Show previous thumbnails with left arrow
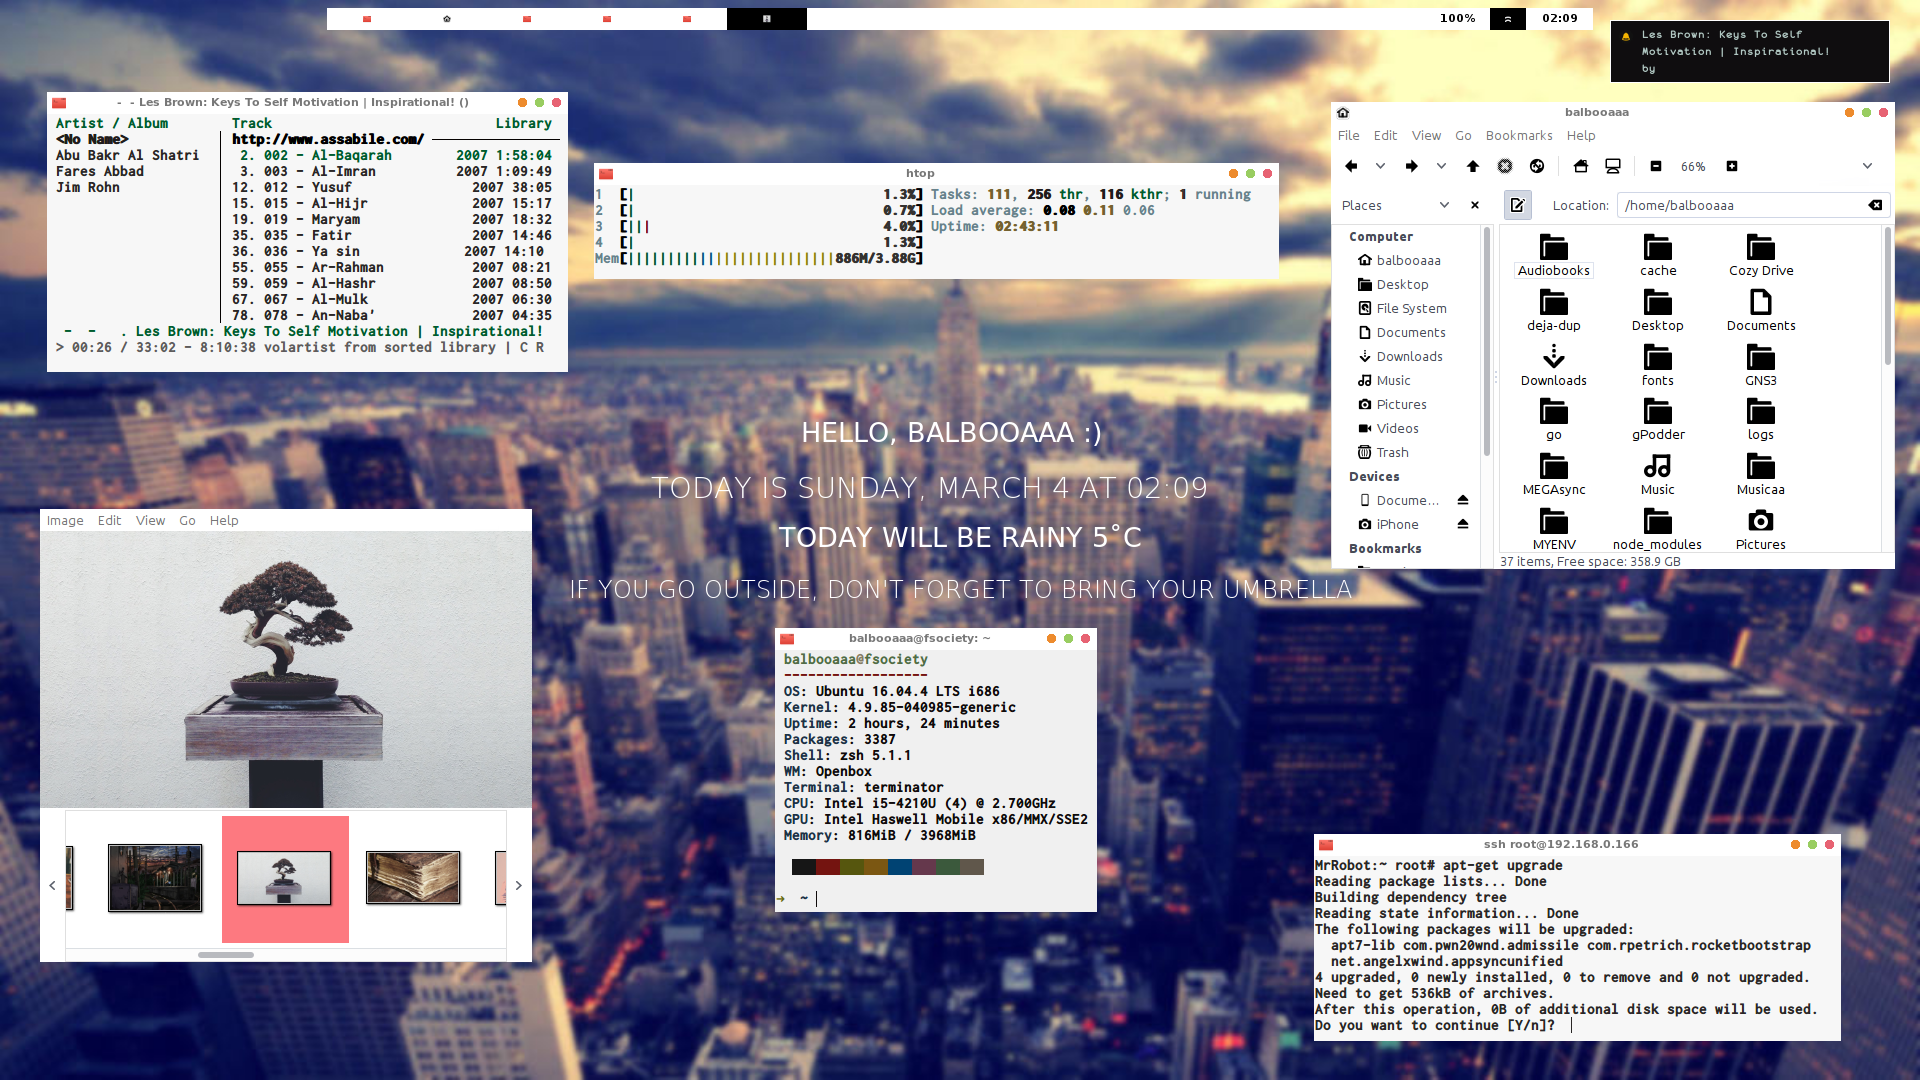This screenshot has height=1080, width=1920. 52,885
